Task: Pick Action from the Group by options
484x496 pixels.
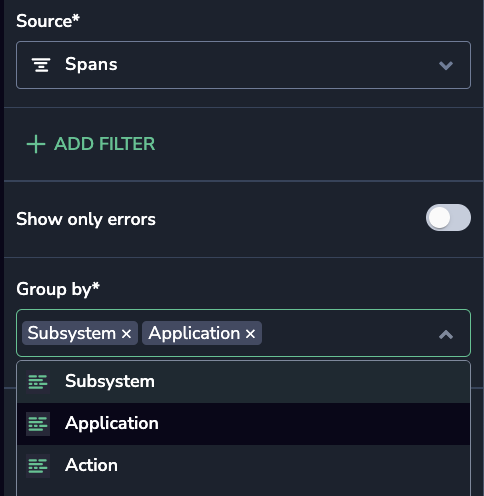Action: (243, 466)
